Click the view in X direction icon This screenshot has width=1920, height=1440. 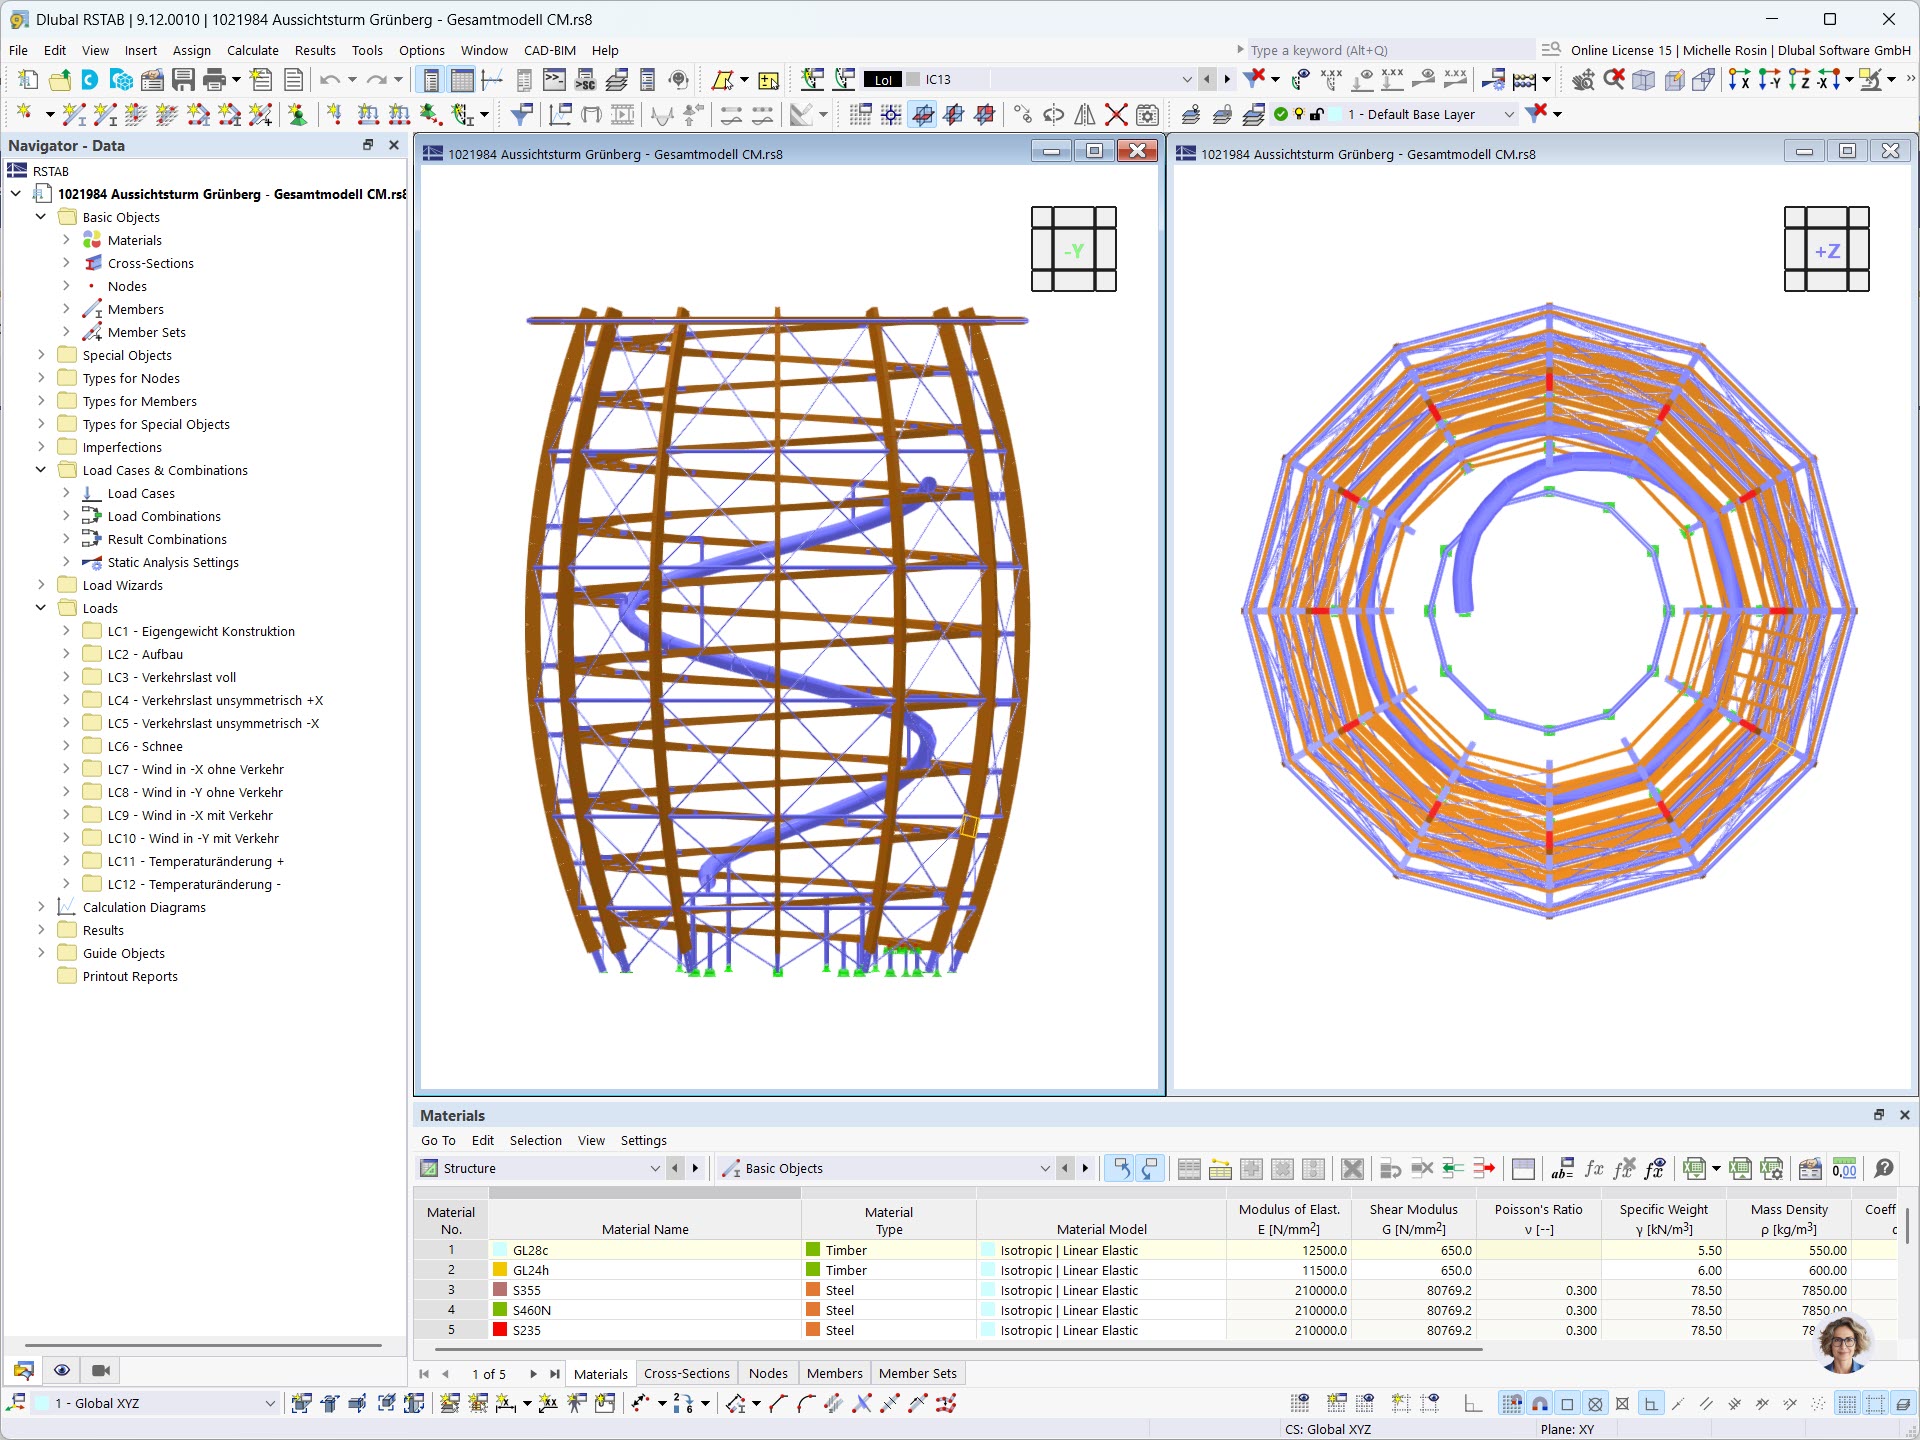click(1739, 80)
